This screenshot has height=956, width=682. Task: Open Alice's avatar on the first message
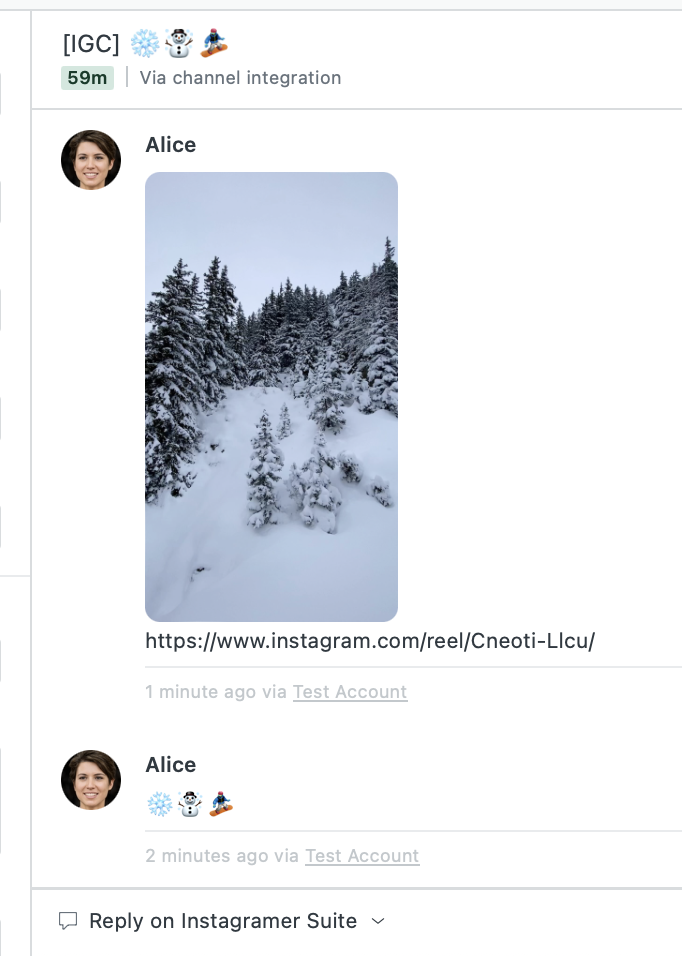point(91,160)
